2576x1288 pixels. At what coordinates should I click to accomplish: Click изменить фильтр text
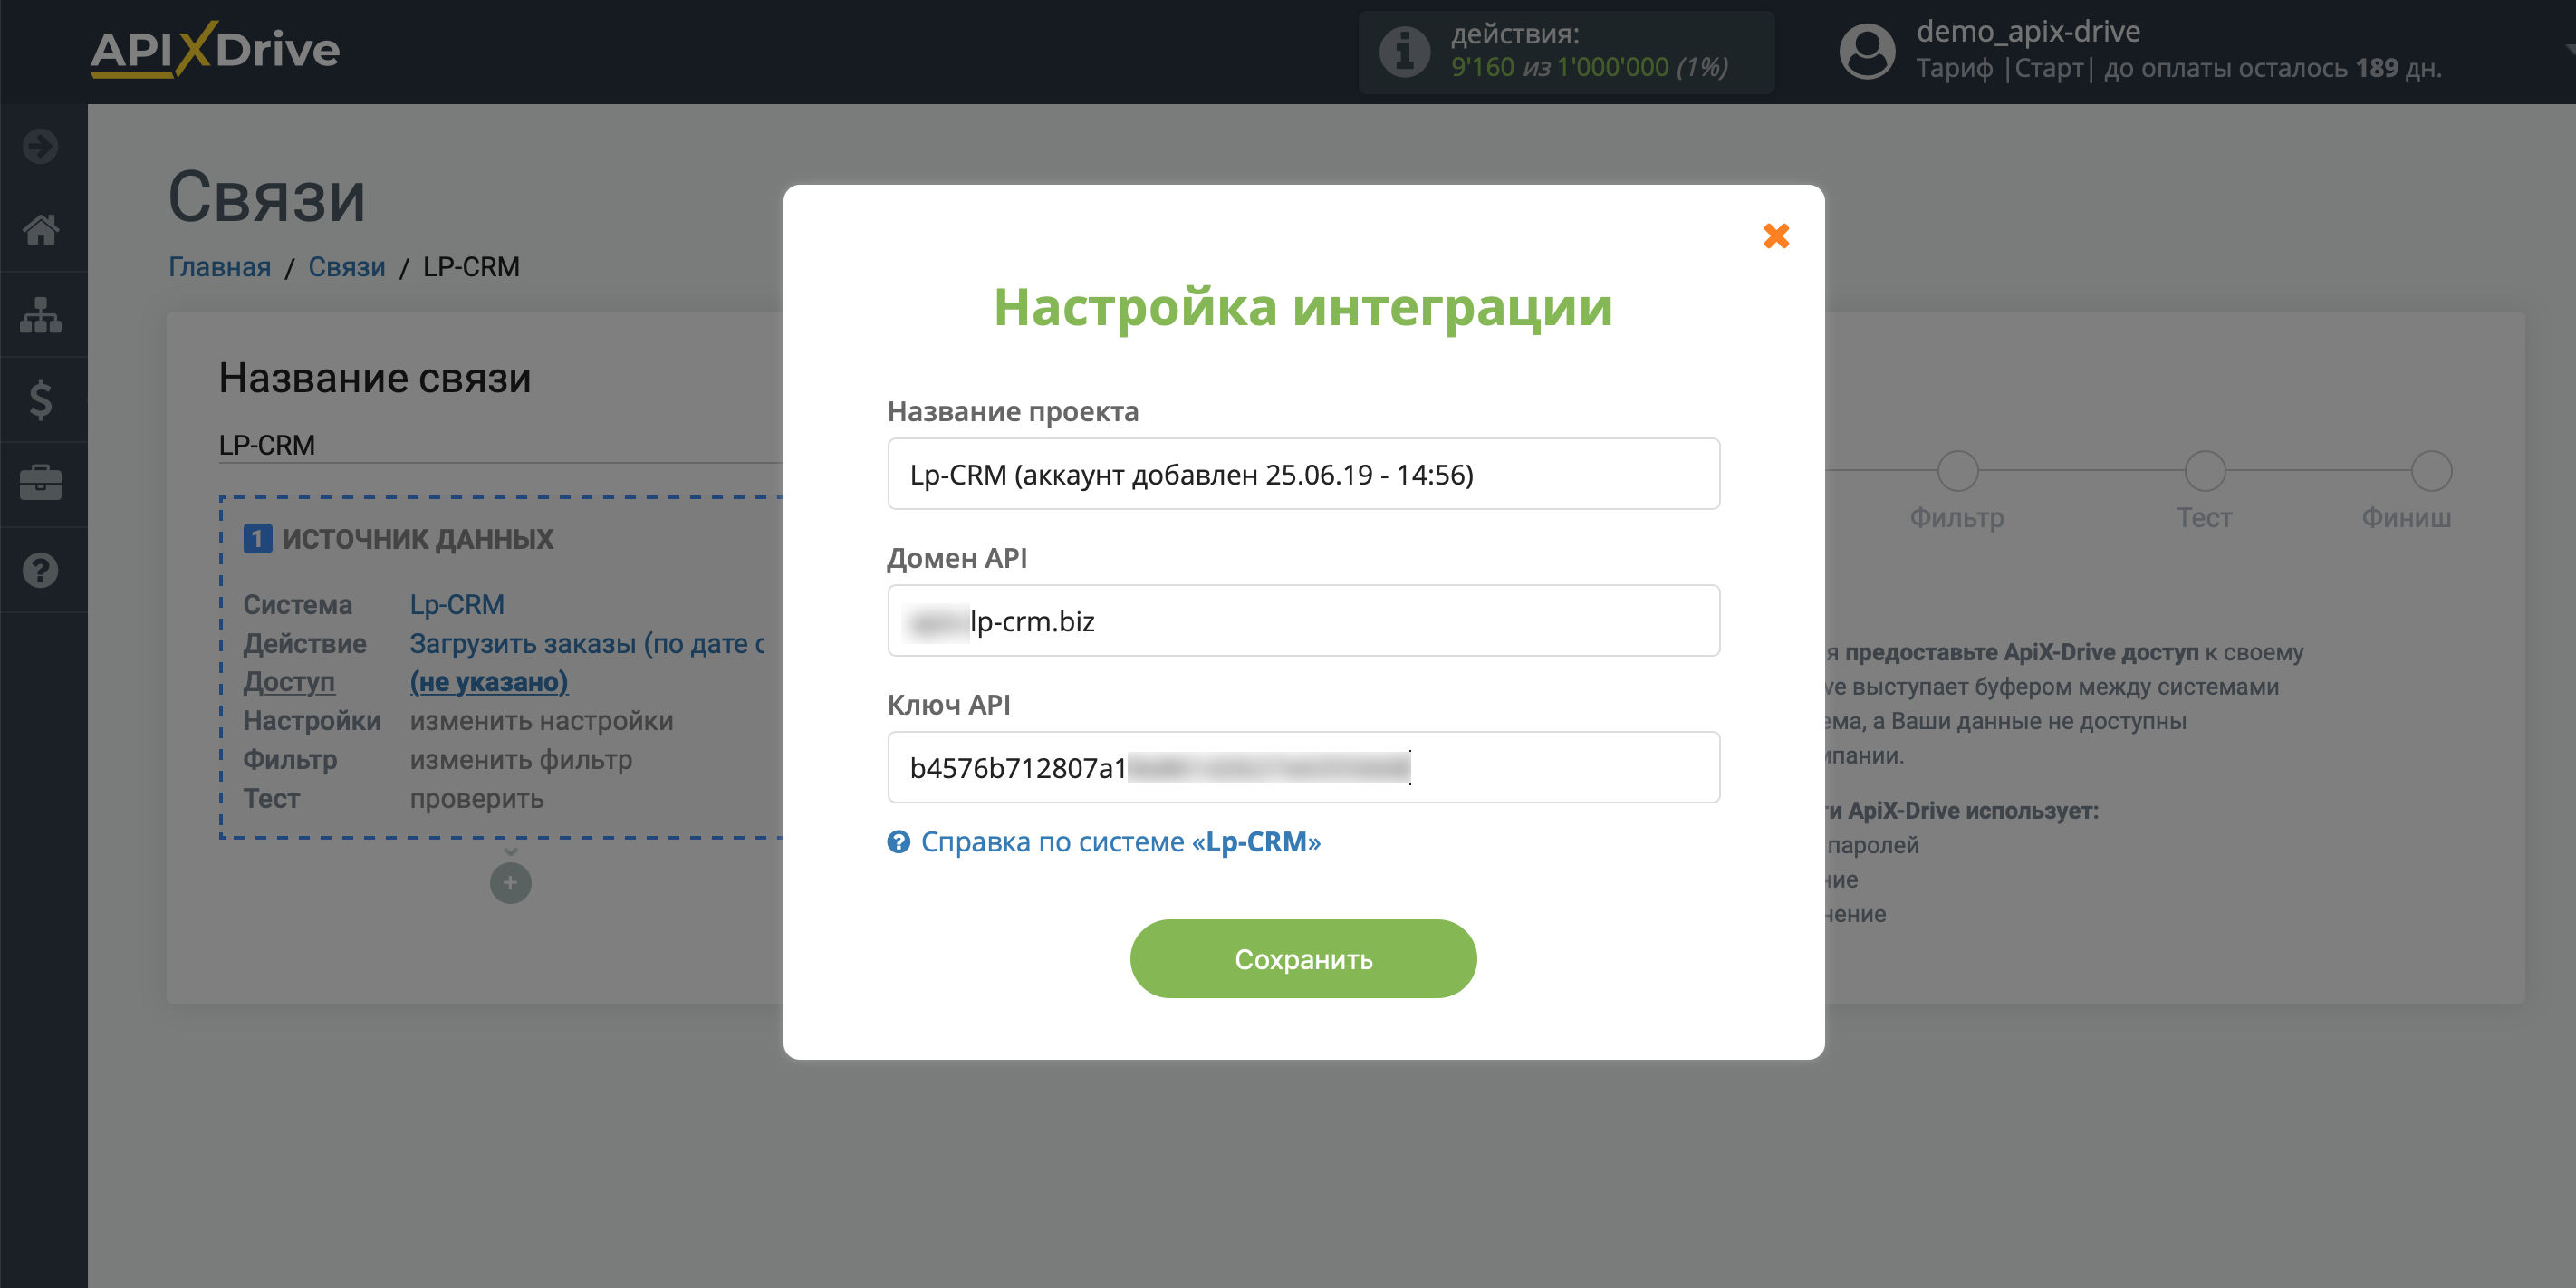pos(521,760)
